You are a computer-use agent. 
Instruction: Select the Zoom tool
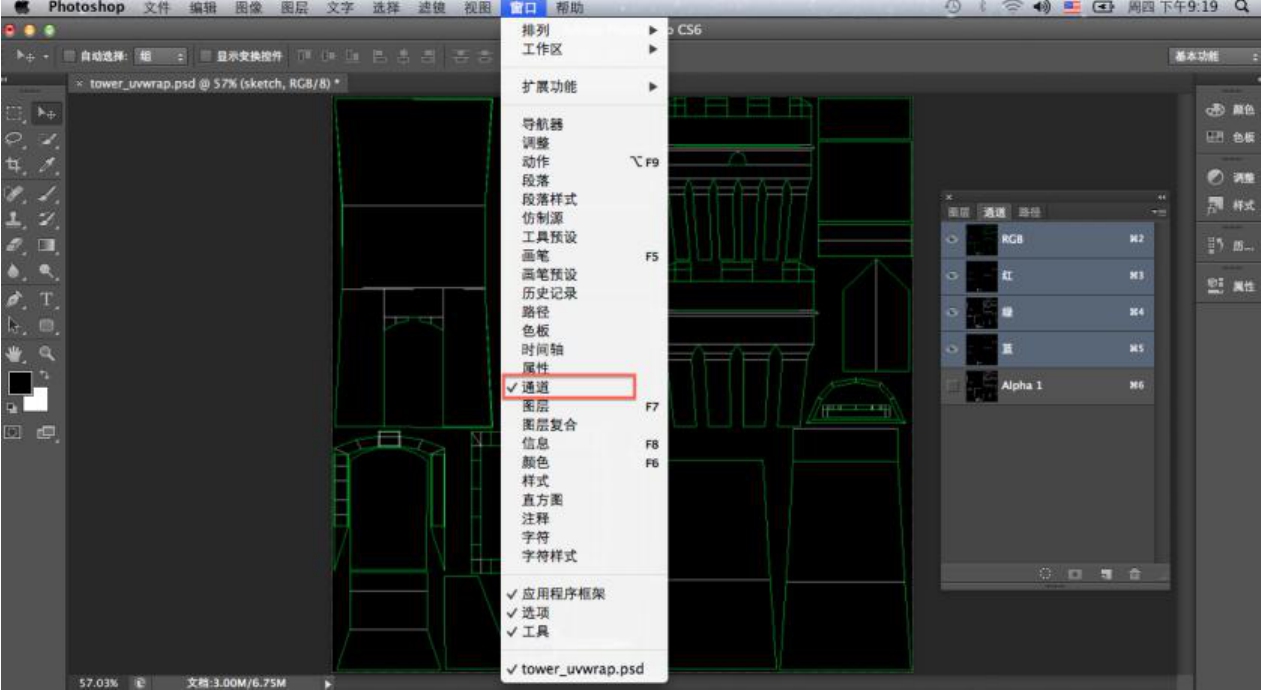(x=46, y=352)
